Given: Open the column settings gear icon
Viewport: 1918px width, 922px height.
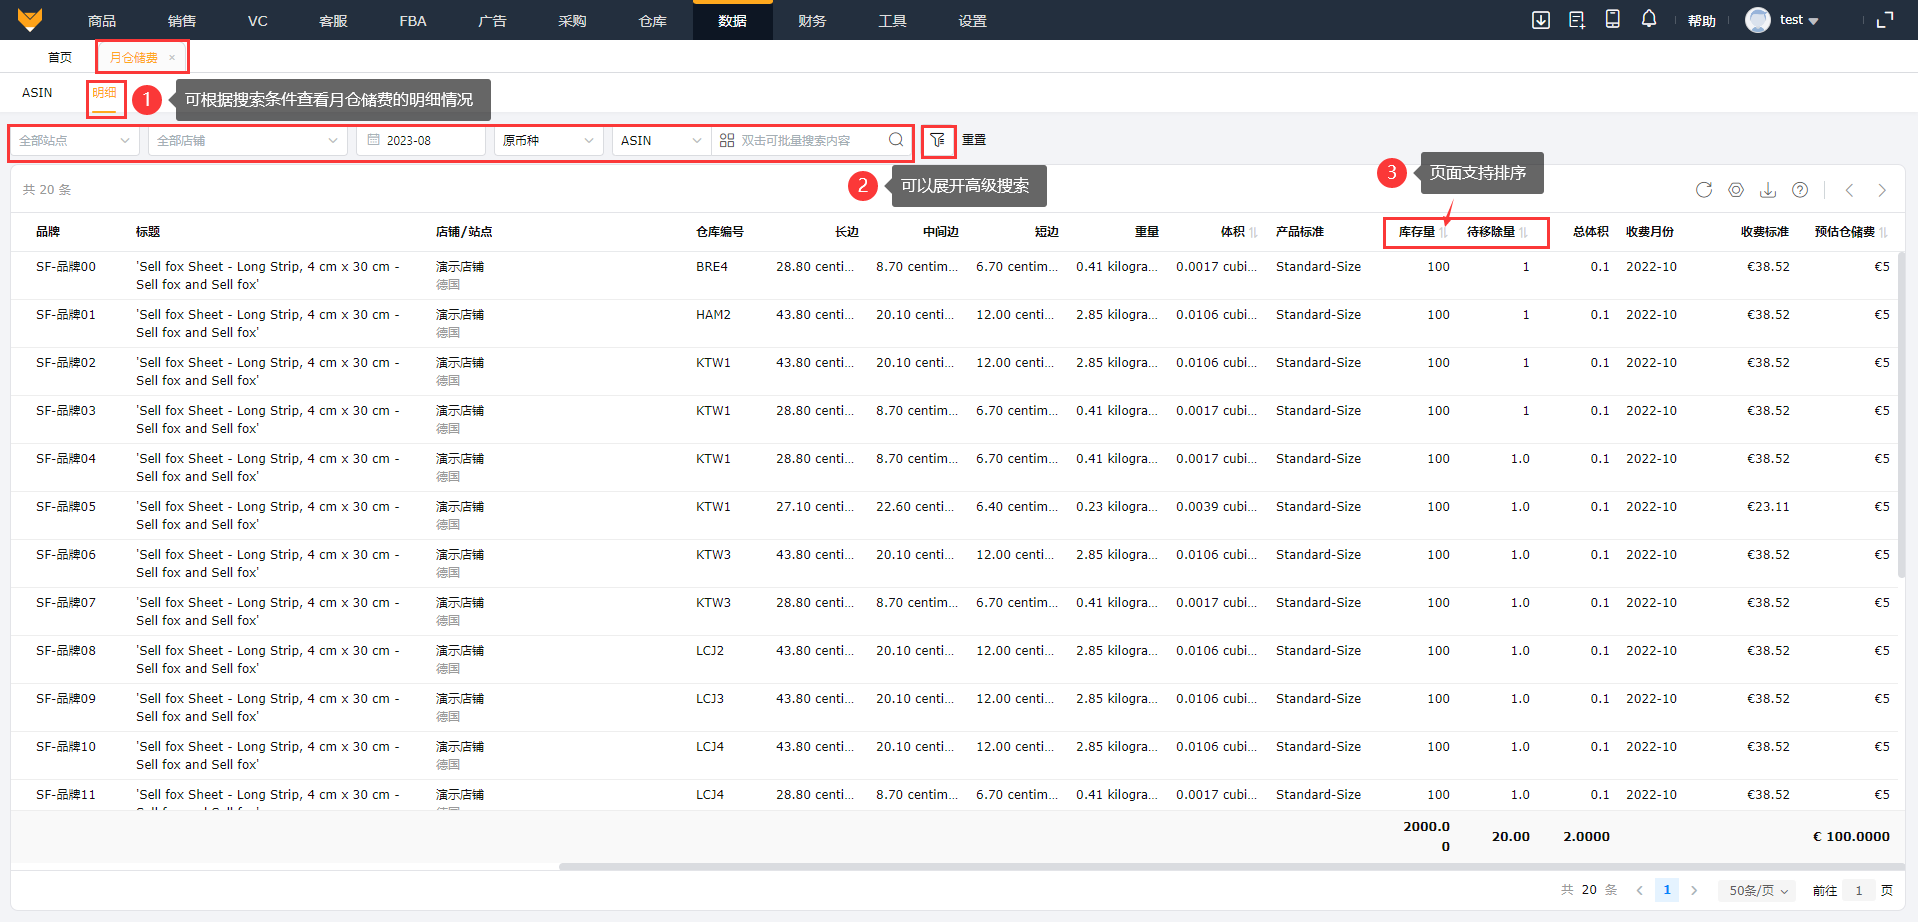Looking at the screenshot, I should 1736,190.
